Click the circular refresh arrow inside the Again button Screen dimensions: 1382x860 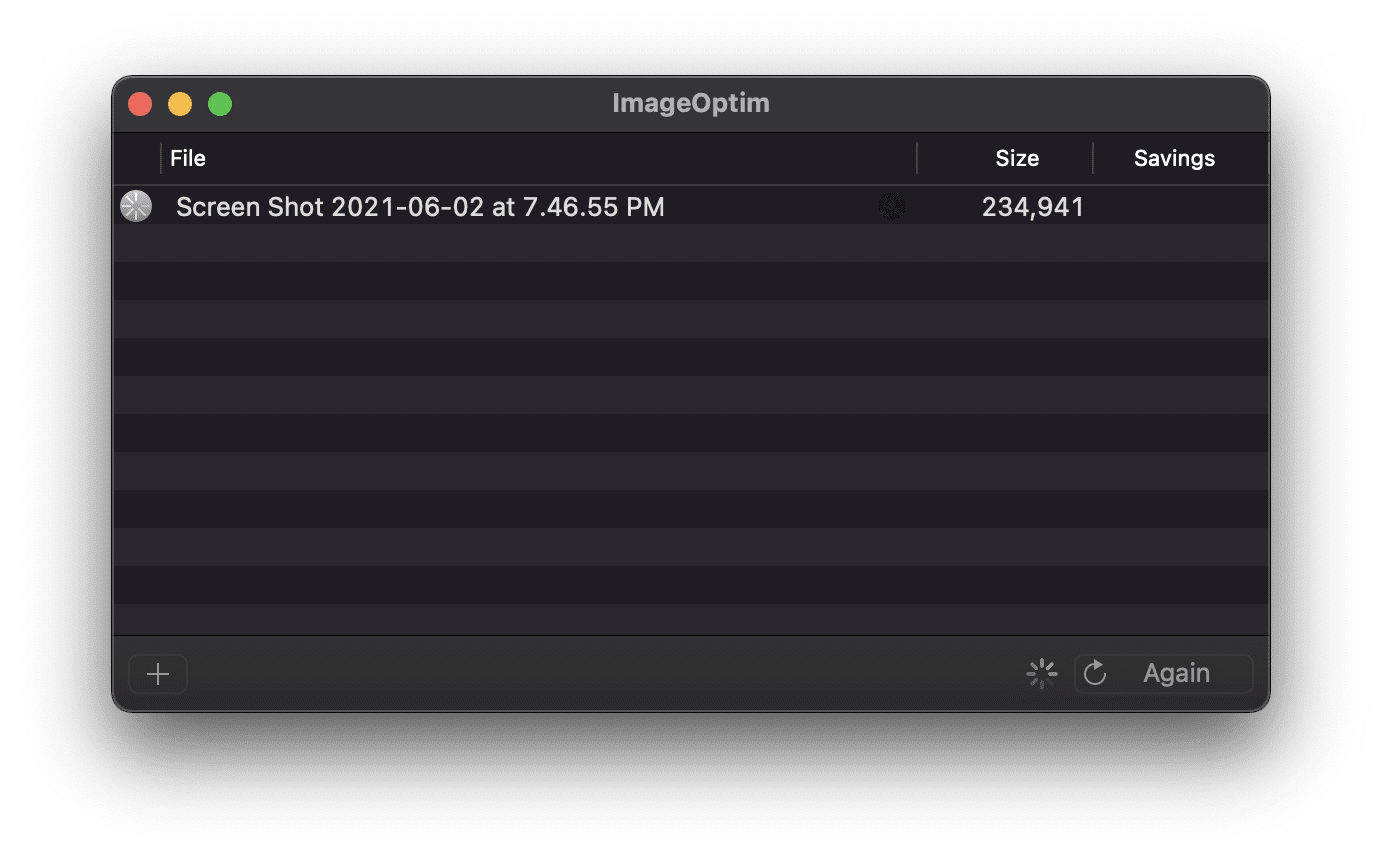[1095, 673]
